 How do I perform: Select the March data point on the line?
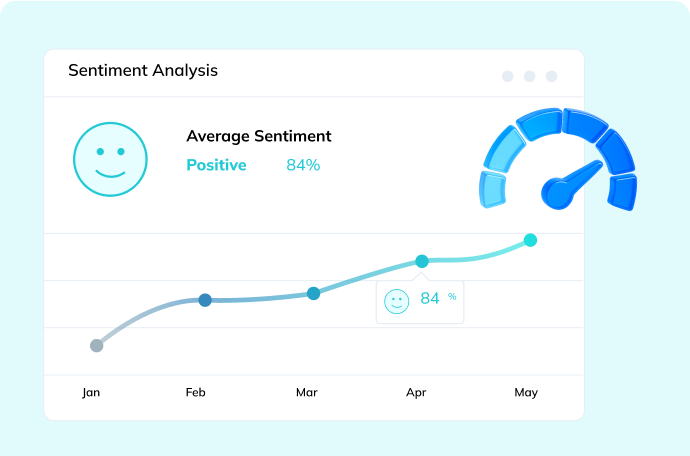313,293
